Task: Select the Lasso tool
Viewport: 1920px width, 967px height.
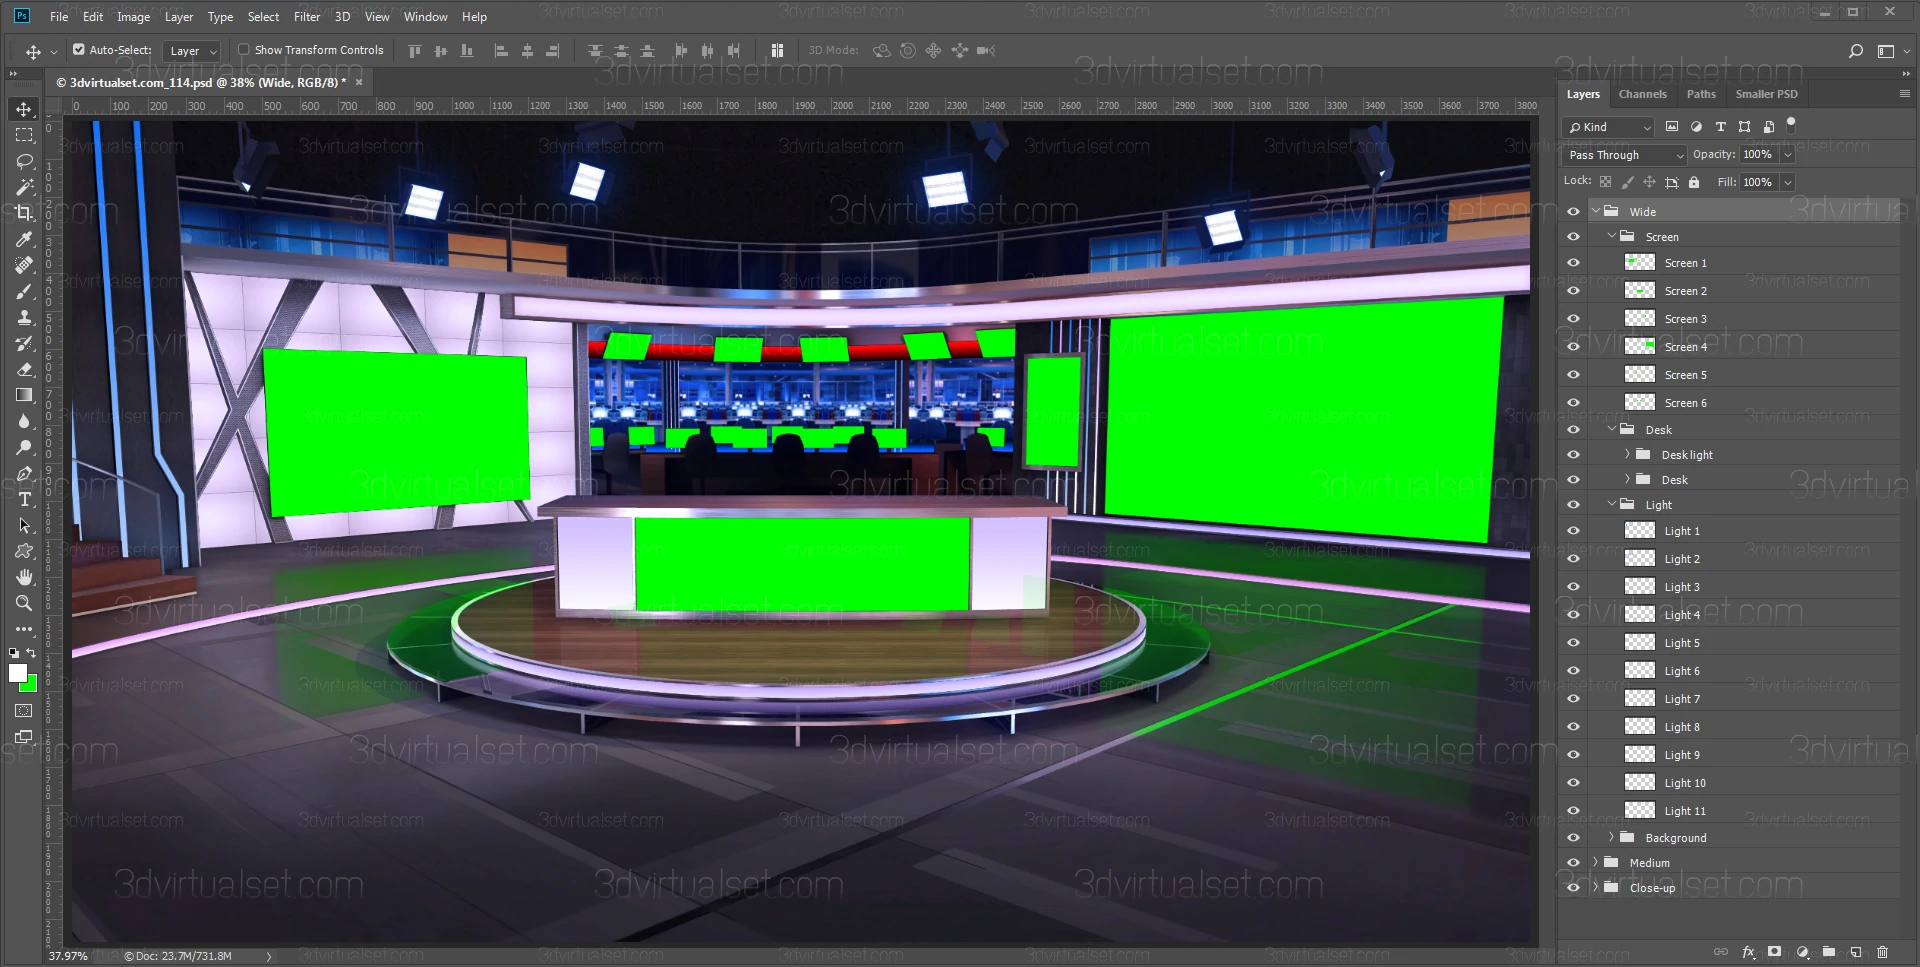Action: pyautogui.click(x=24, y=161)
